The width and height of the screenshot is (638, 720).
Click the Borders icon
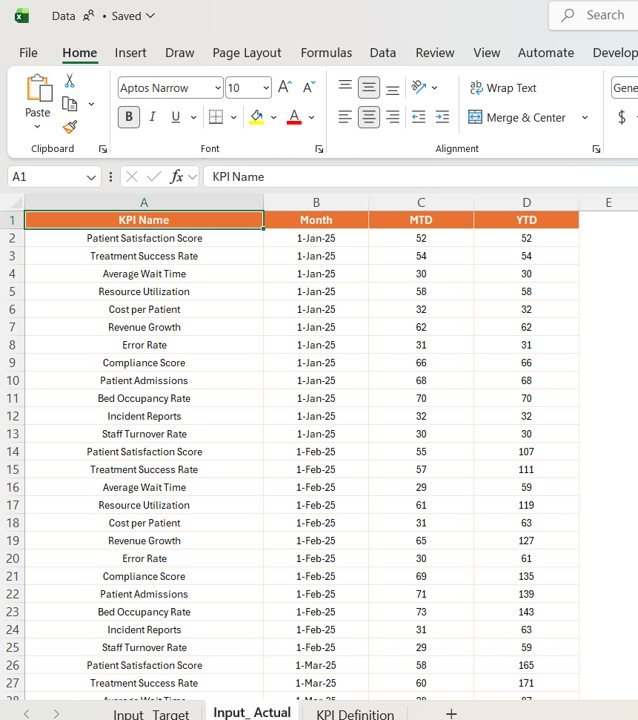point(215,117)
